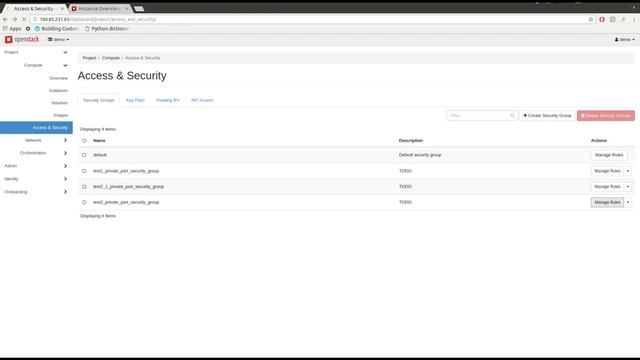Open actions dropdown for test2_private_port_security_group

pos(628,202)
